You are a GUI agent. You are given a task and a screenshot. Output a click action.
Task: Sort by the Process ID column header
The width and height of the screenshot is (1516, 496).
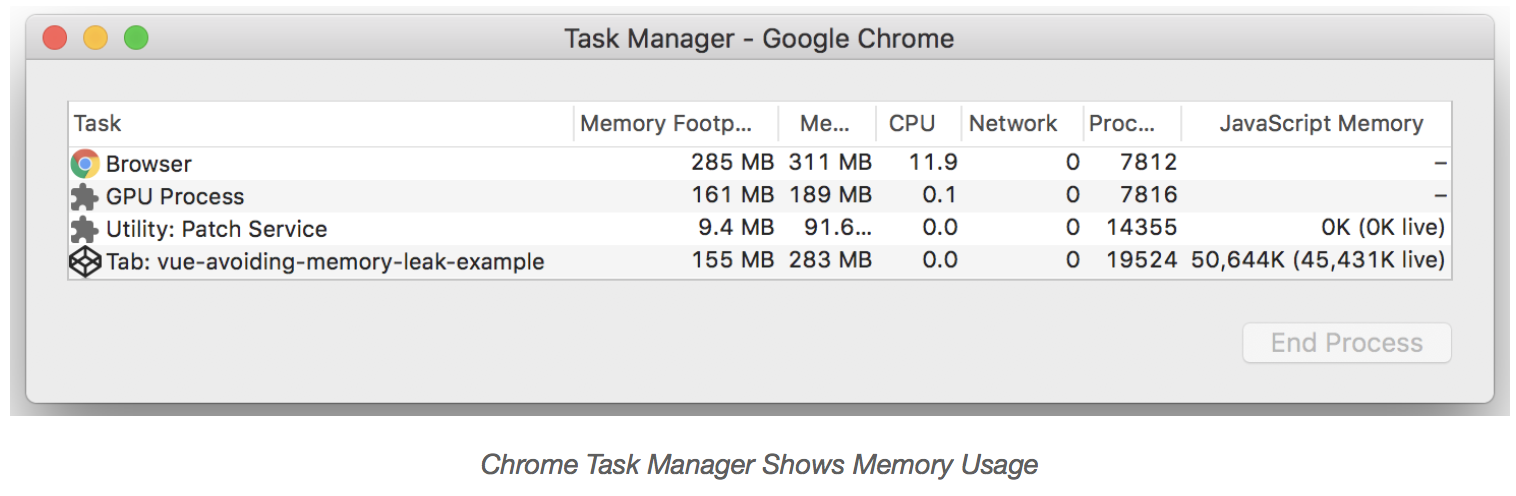(x=1122, y=124)
